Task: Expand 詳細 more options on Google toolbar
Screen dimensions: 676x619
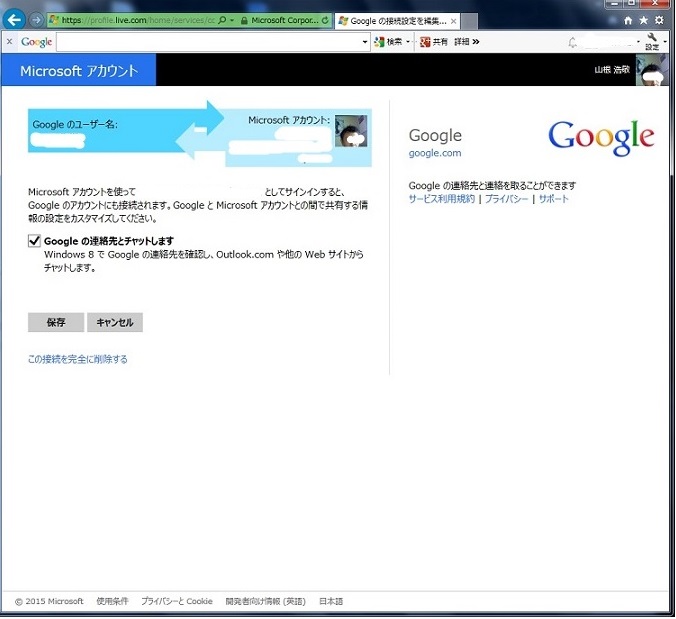Action: pos(466,41)
